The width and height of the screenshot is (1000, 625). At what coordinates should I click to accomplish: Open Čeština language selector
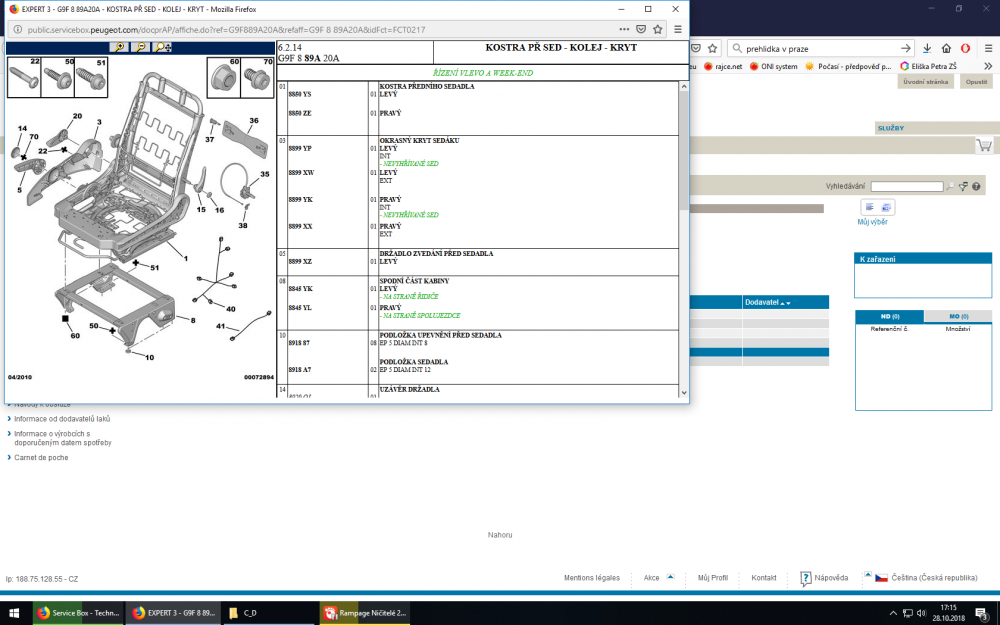(x=934, y=578)
